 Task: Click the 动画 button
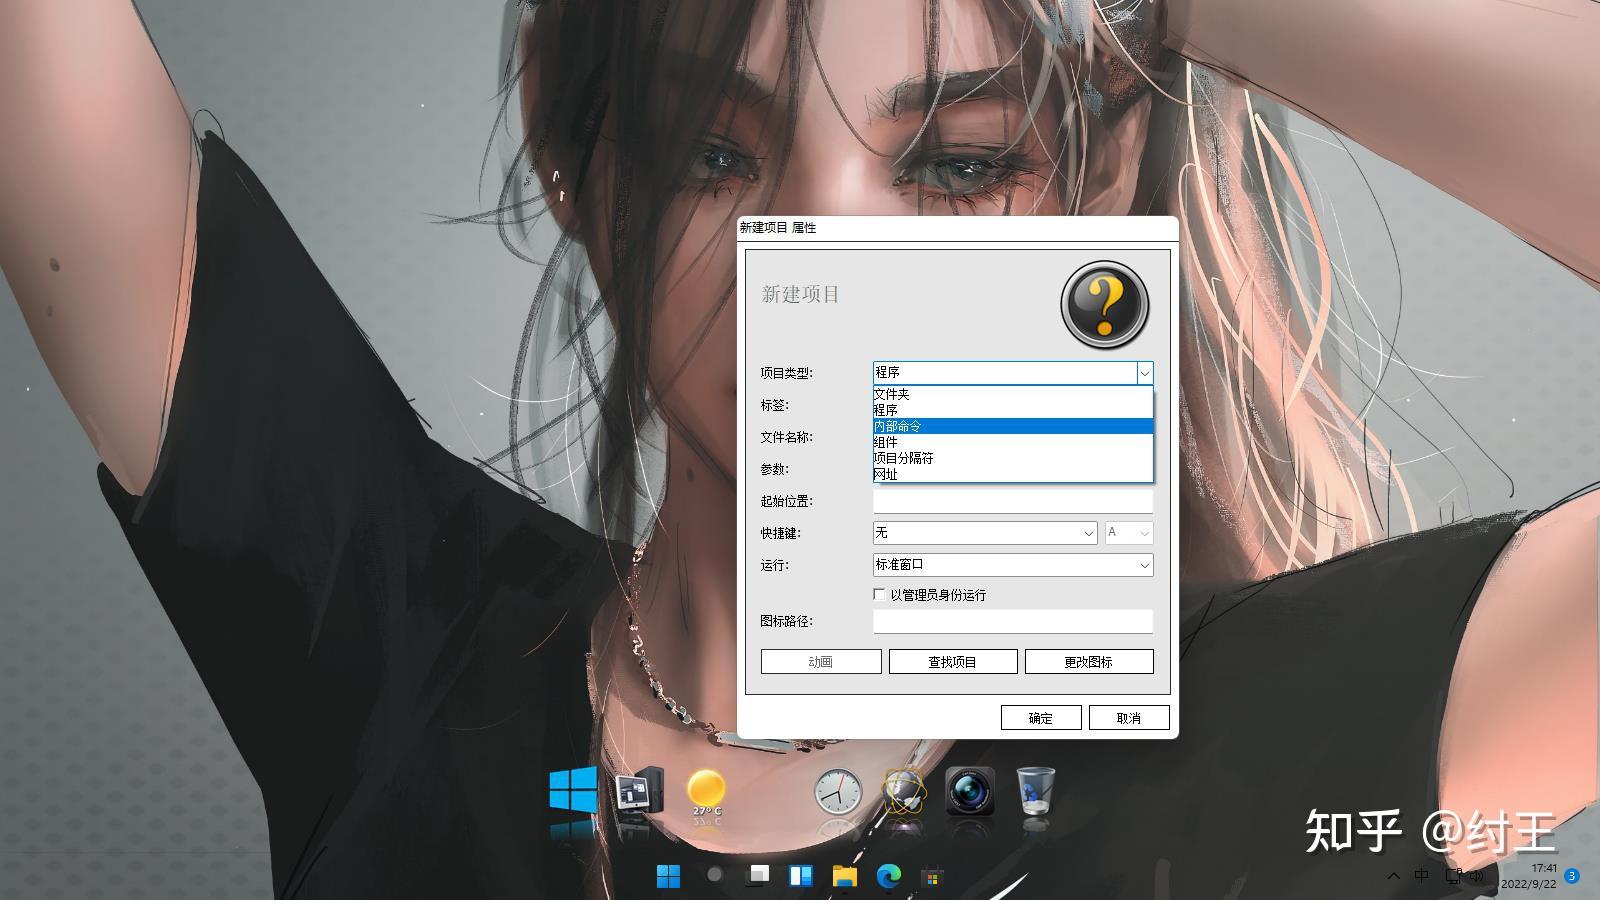(x=821, y=662)
